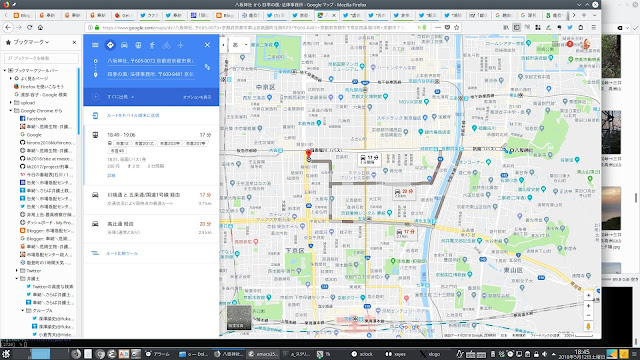Open the 詳細 details link
This screenshot has width=640, height=360.
[x=111, y=176]
